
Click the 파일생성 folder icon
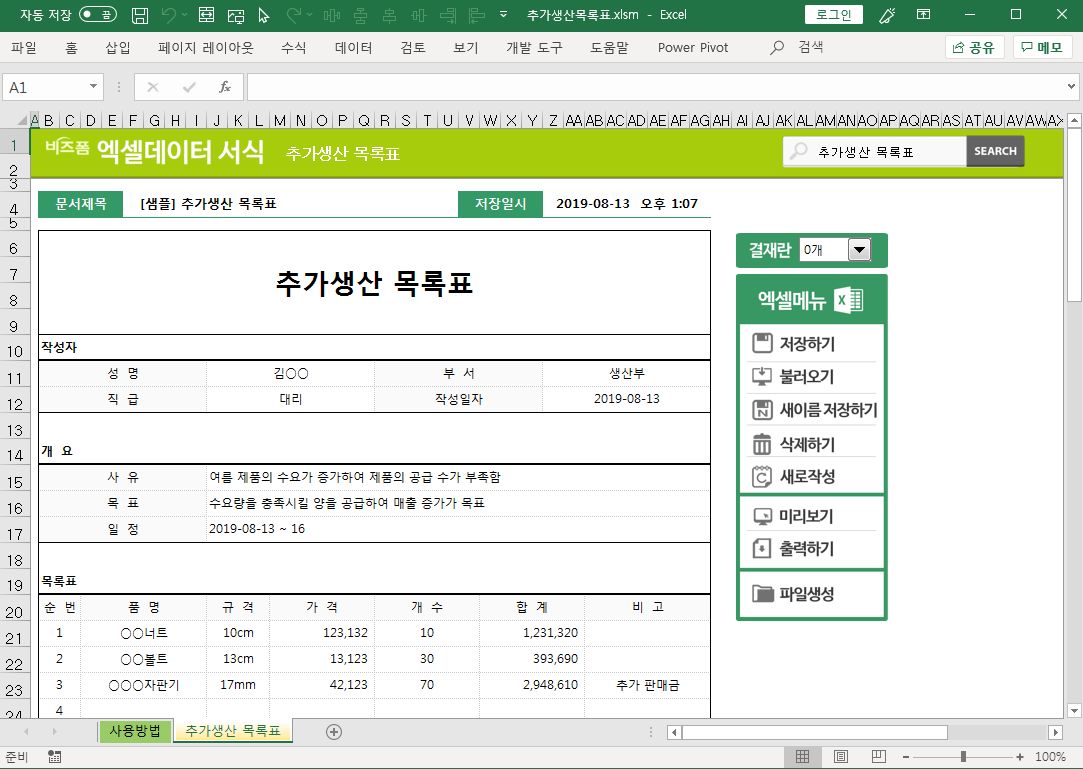(x=763, y=594)
